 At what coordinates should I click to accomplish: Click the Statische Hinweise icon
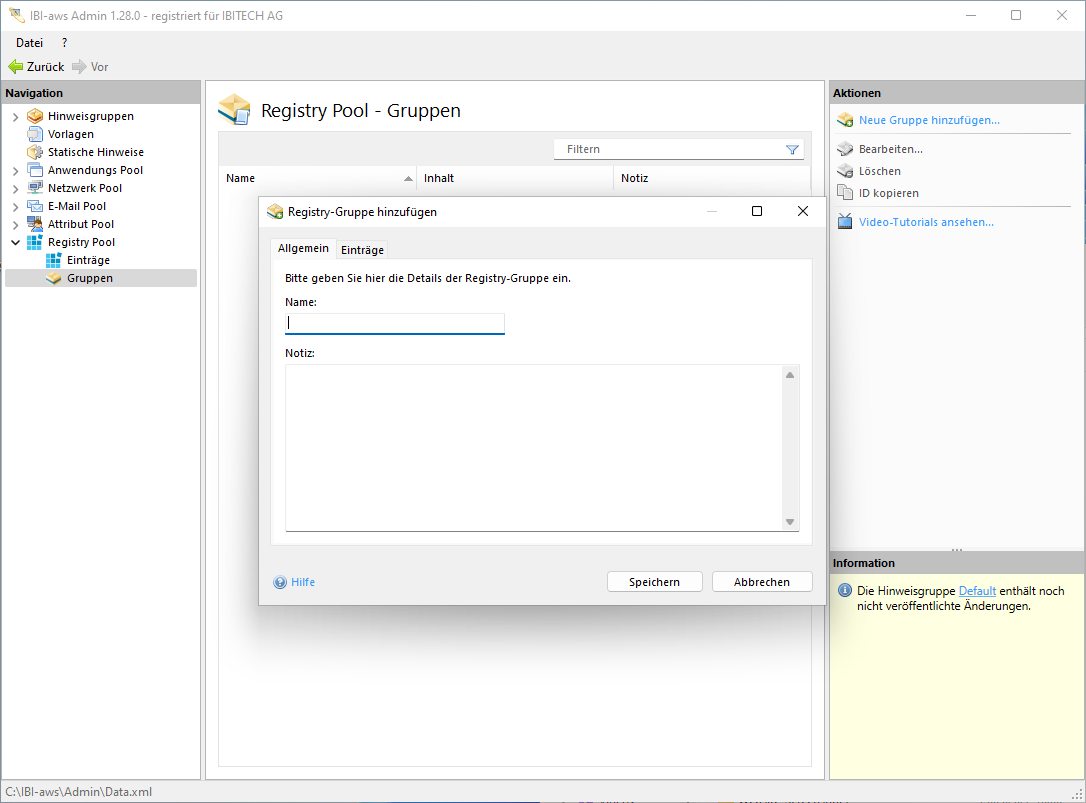(35, 152)
